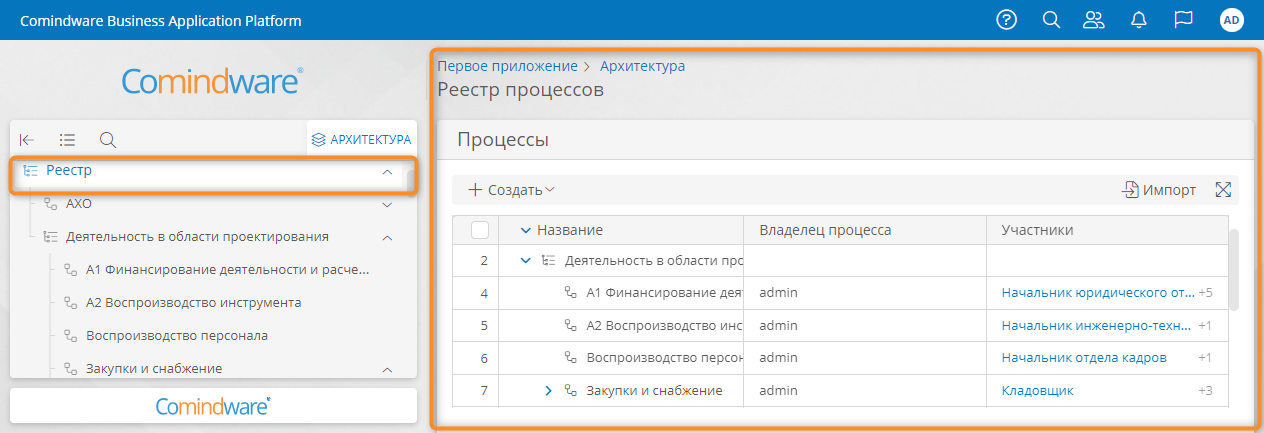Click А1 Финансирование row in table
The width and height of the screenshot is (1264, 433).
pyautogui.click(x=663, y=293)
